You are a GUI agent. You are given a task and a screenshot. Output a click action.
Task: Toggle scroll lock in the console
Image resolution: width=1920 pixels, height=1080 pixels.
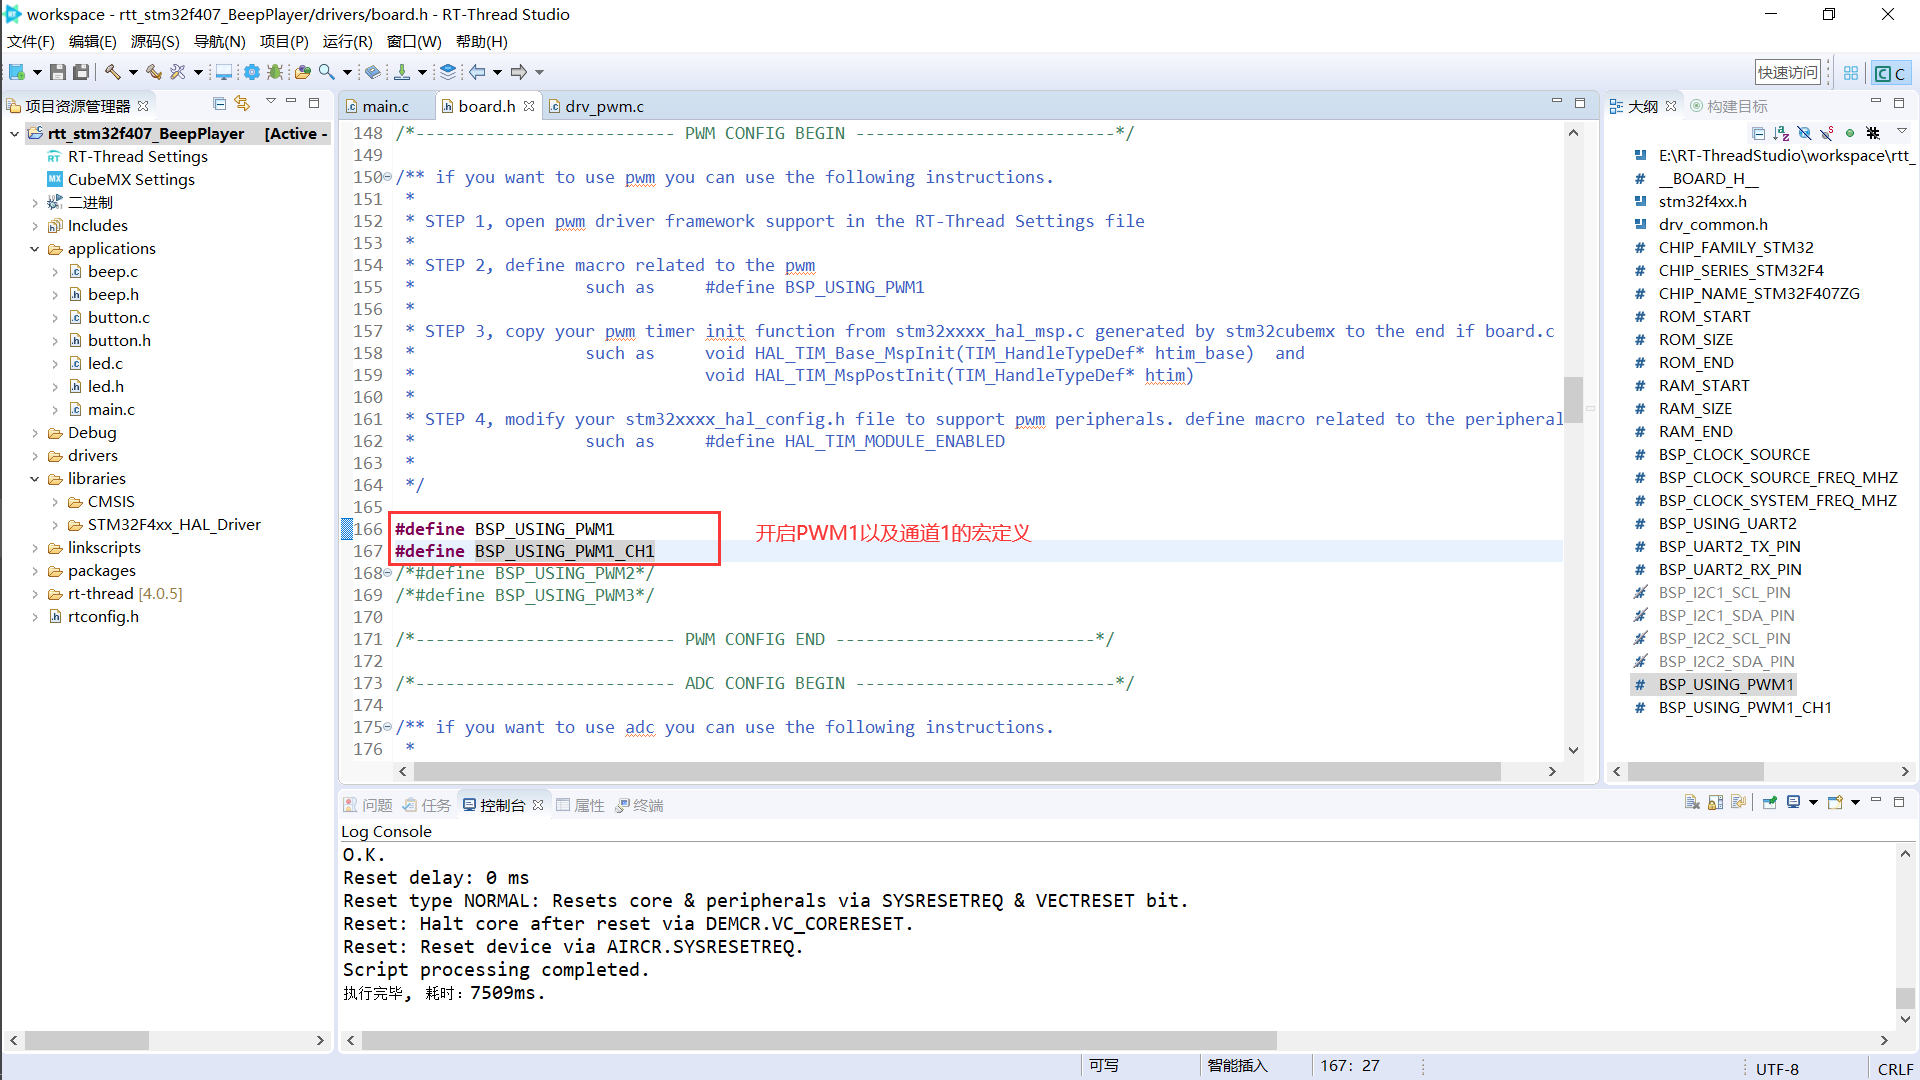pyautogui.click(x=1714, y=803)
